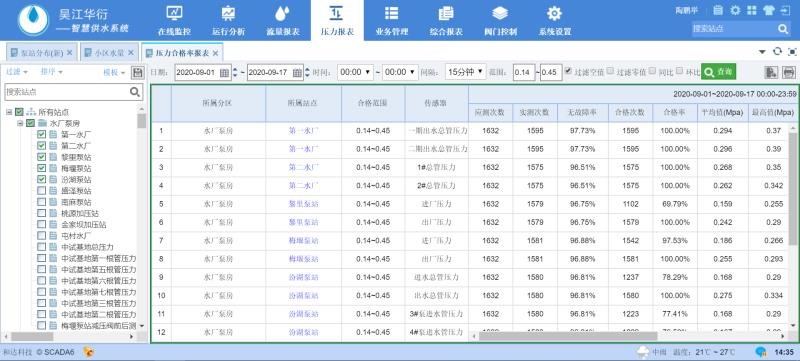
Task: Click the station search magnifier in left panel
Action: coord(135,92)
